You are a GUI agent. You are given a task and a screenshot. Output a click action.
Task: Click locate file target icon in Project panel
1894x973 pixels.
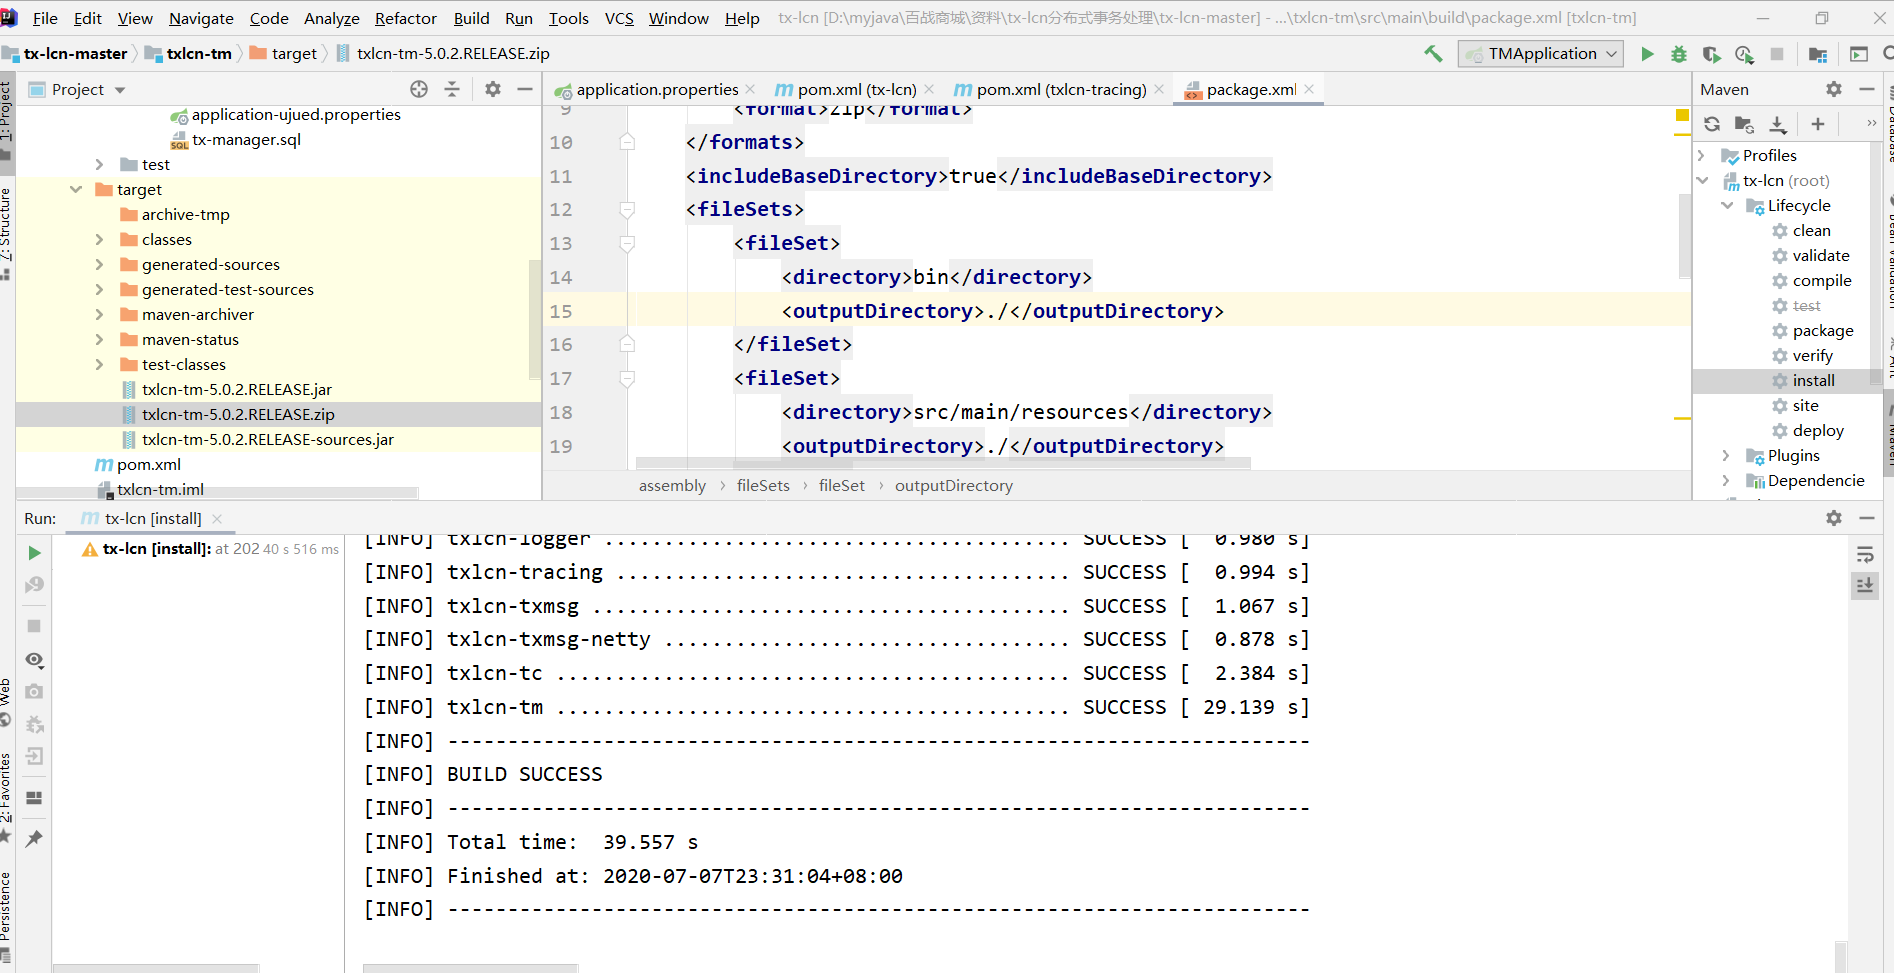(419, 89)
